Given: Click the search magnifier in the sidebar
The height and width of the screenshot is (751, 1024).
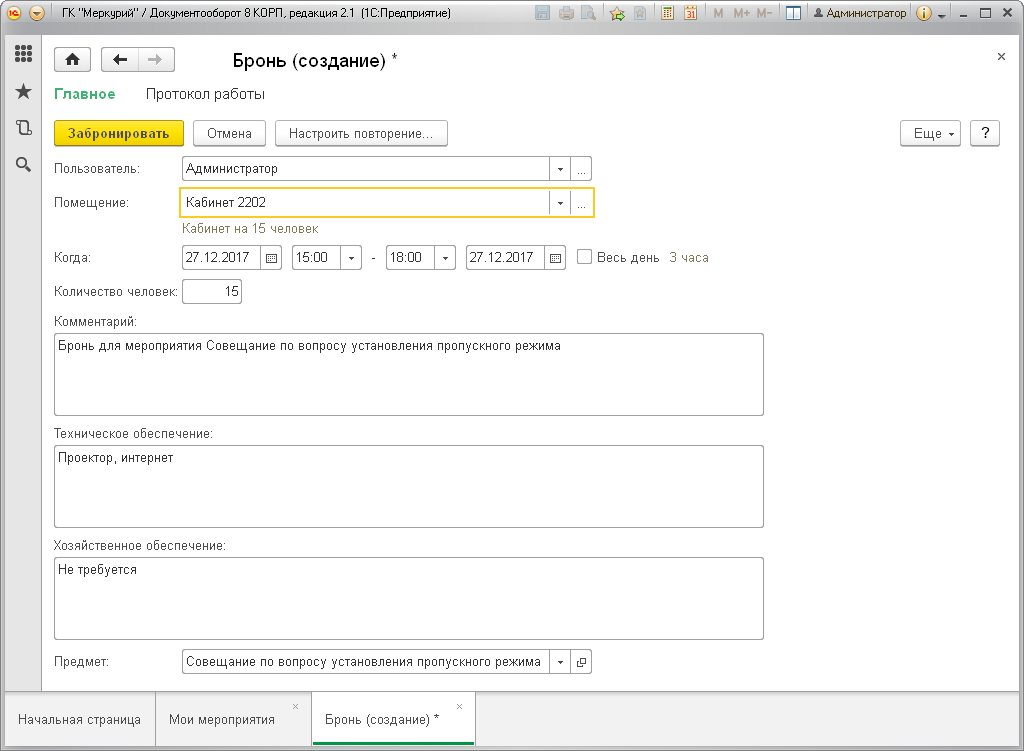Looking at the screenshot, I should [x=24, y=165].
